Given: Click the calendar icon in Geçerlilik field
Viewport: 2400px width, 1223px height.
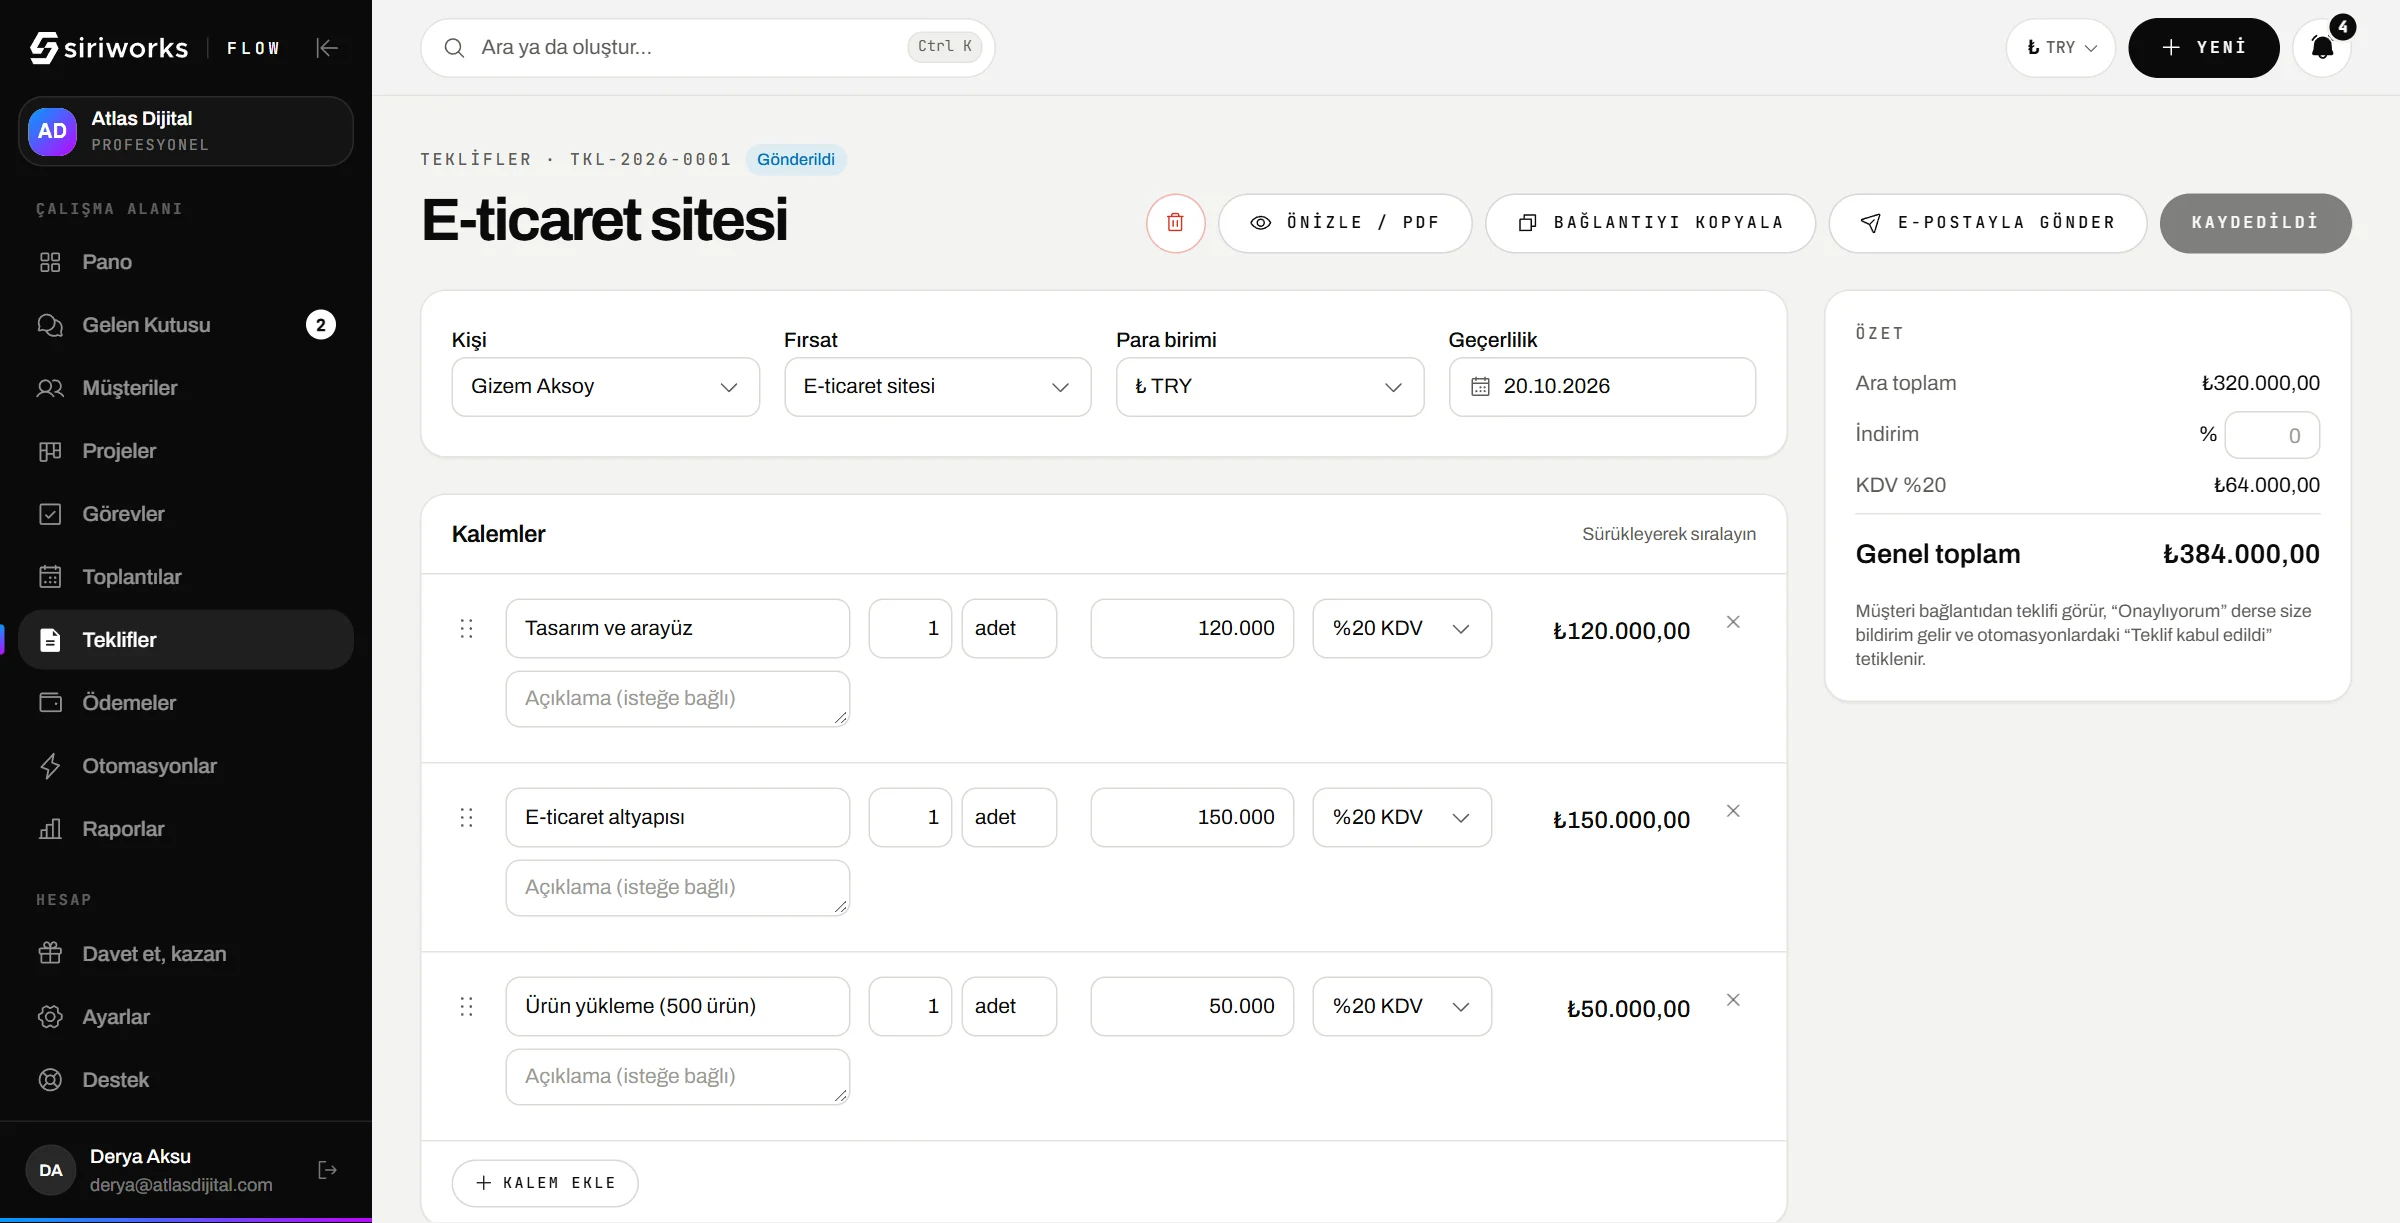Looking at the screenshot, I should click(x=1480, y=387).
